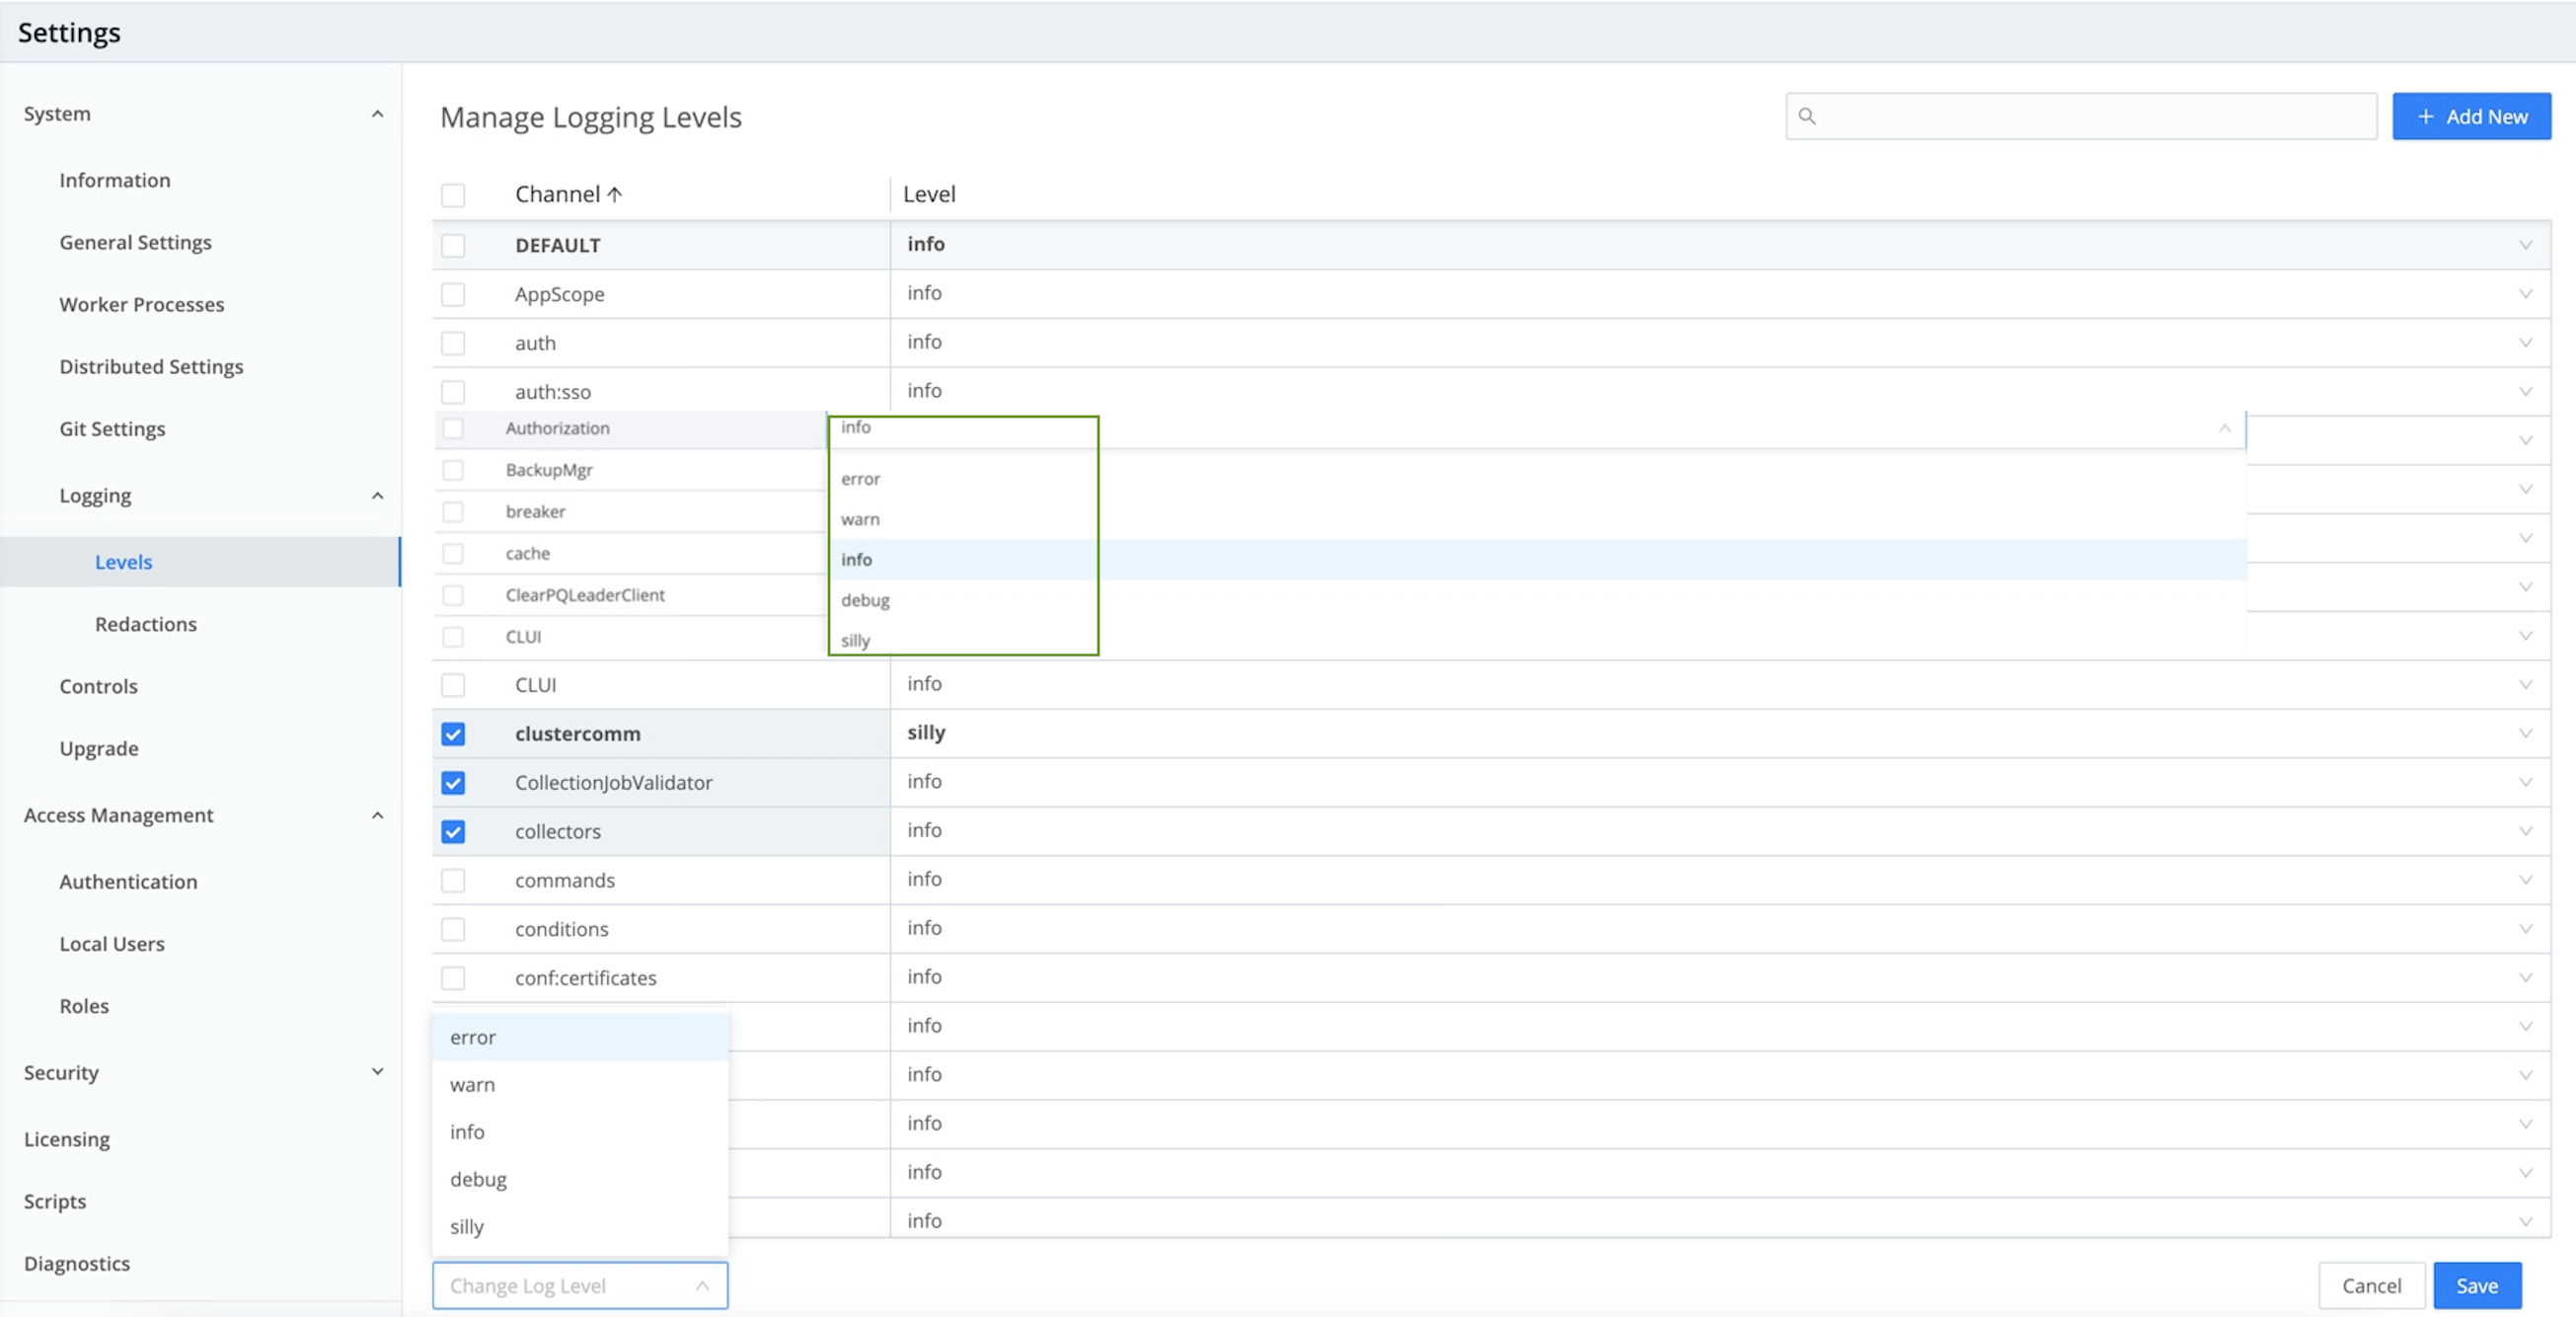Expand the Security section chevron

pyautogui.click(x=377, y=1071)
